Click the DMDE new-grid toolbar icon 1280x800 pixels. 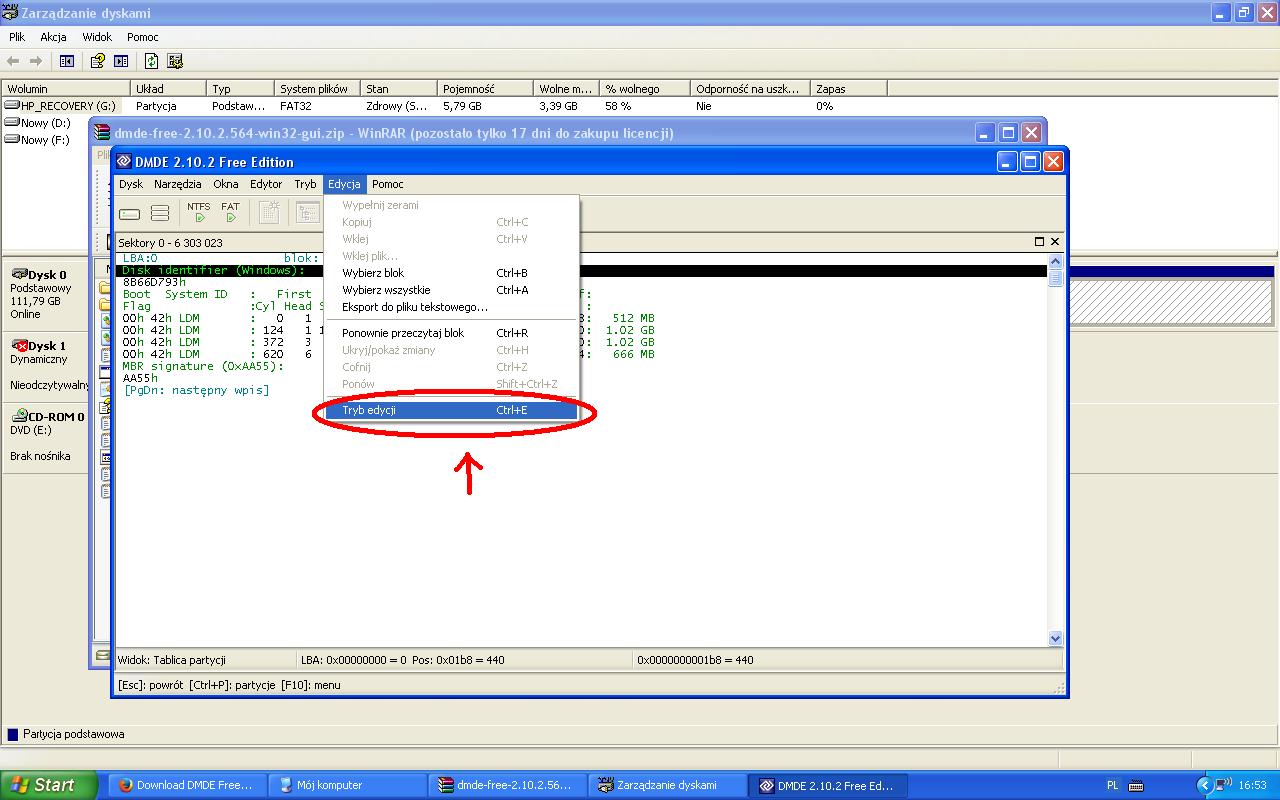(x=269, y=212)
